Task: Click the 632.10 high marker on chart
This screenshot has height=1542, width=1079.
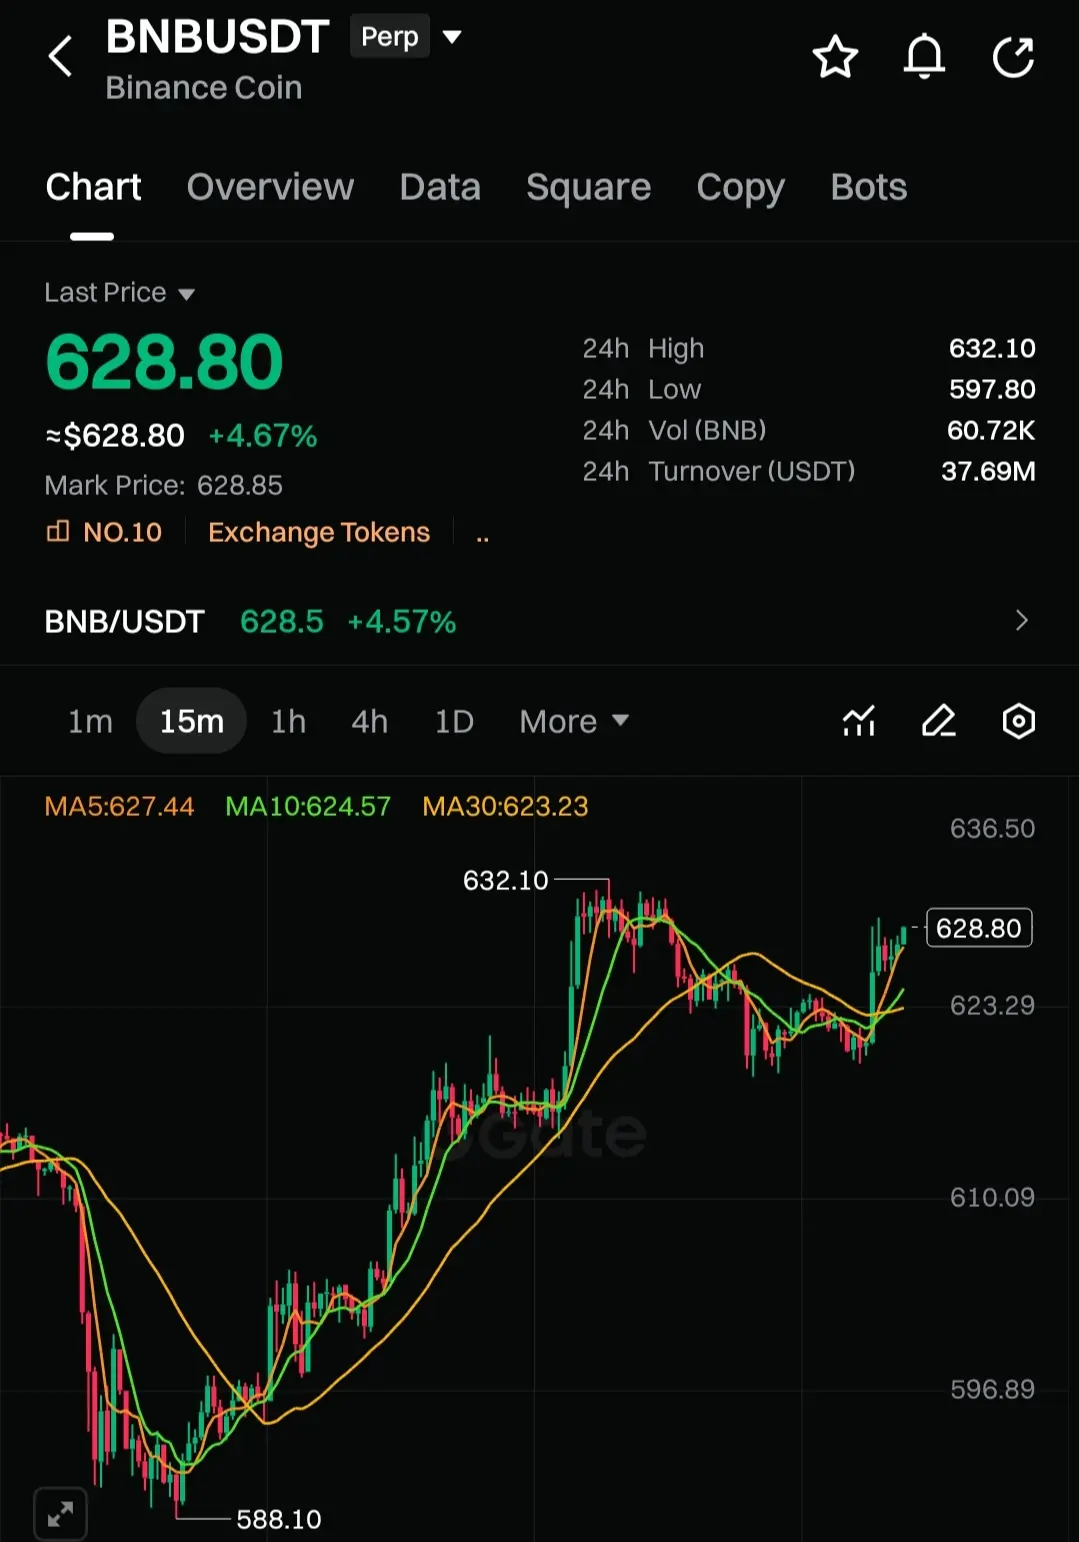Action: 505,880
